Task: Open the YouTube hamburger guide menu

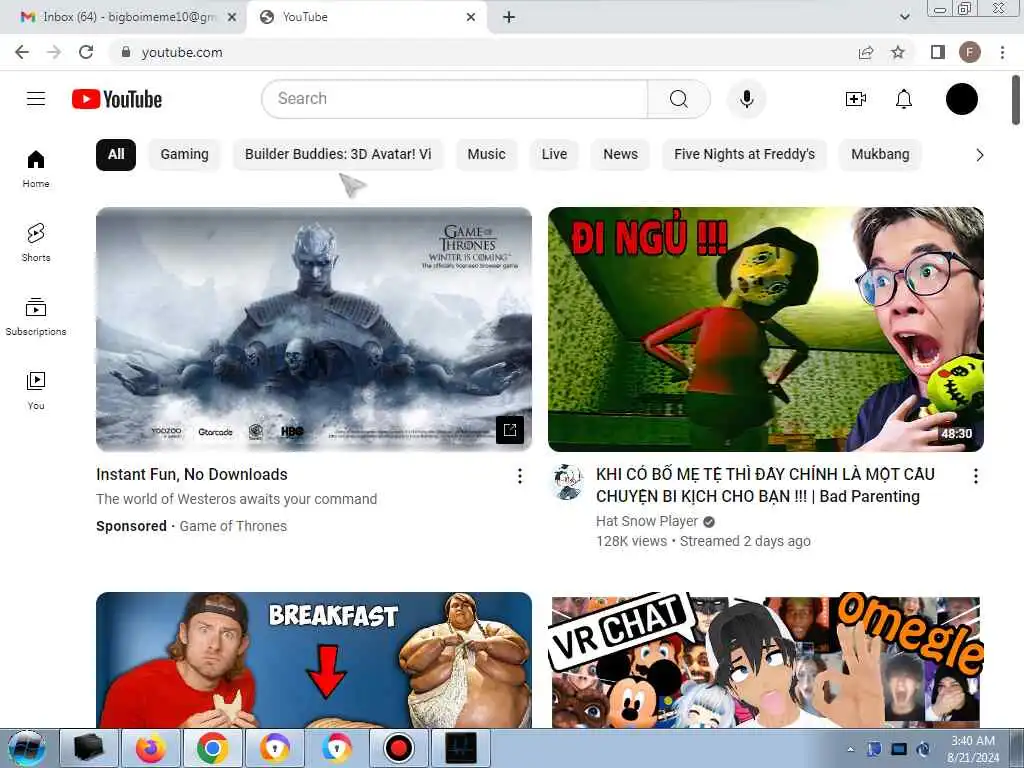Action: 36,99
